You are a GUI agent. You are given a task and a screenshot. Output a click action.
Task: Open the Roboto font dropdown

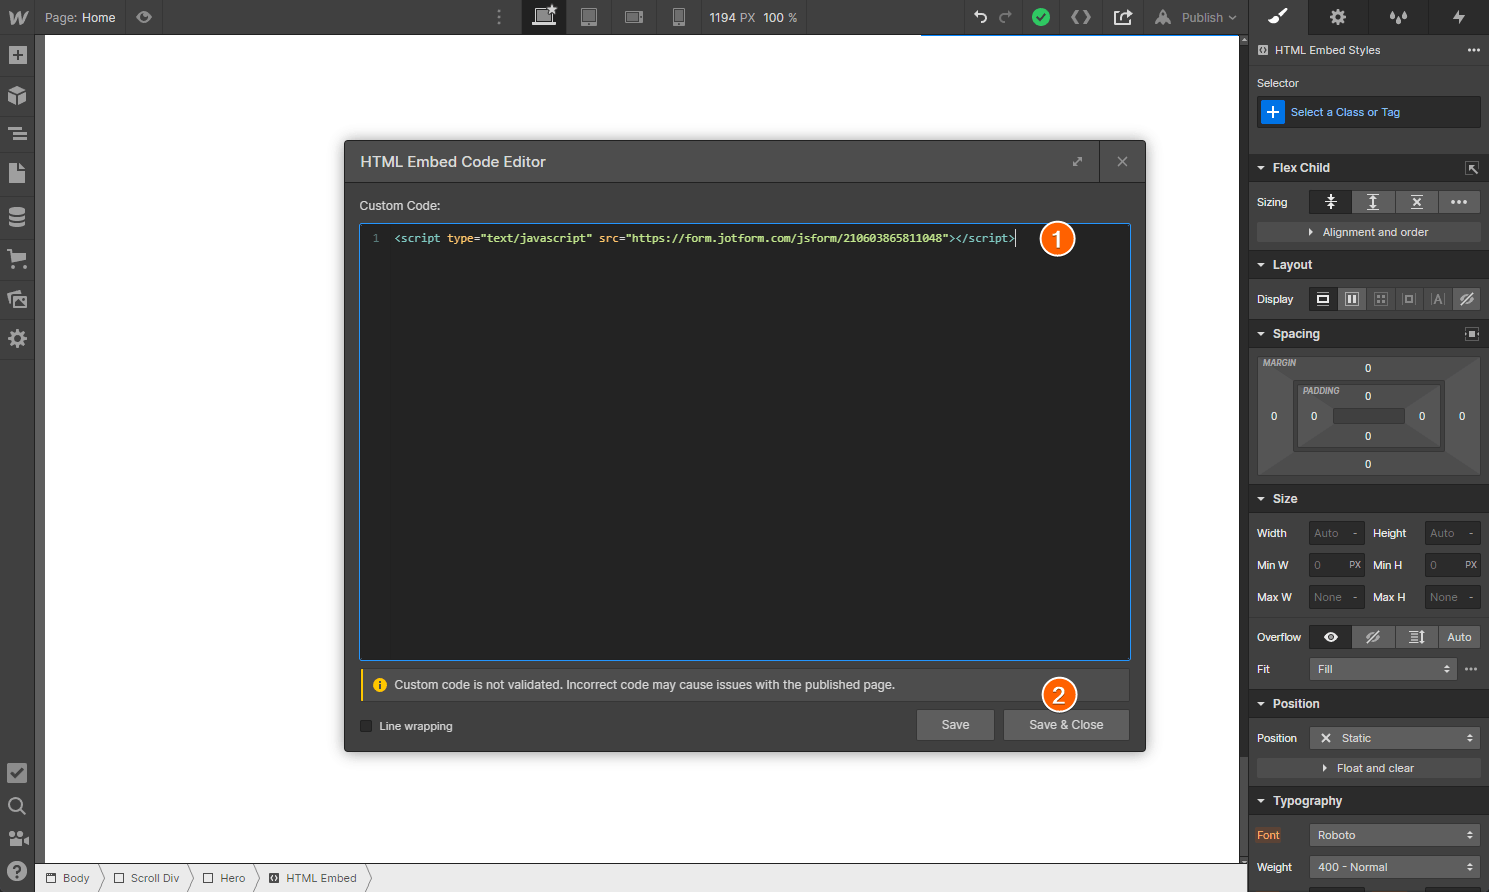click(1393, 835)
